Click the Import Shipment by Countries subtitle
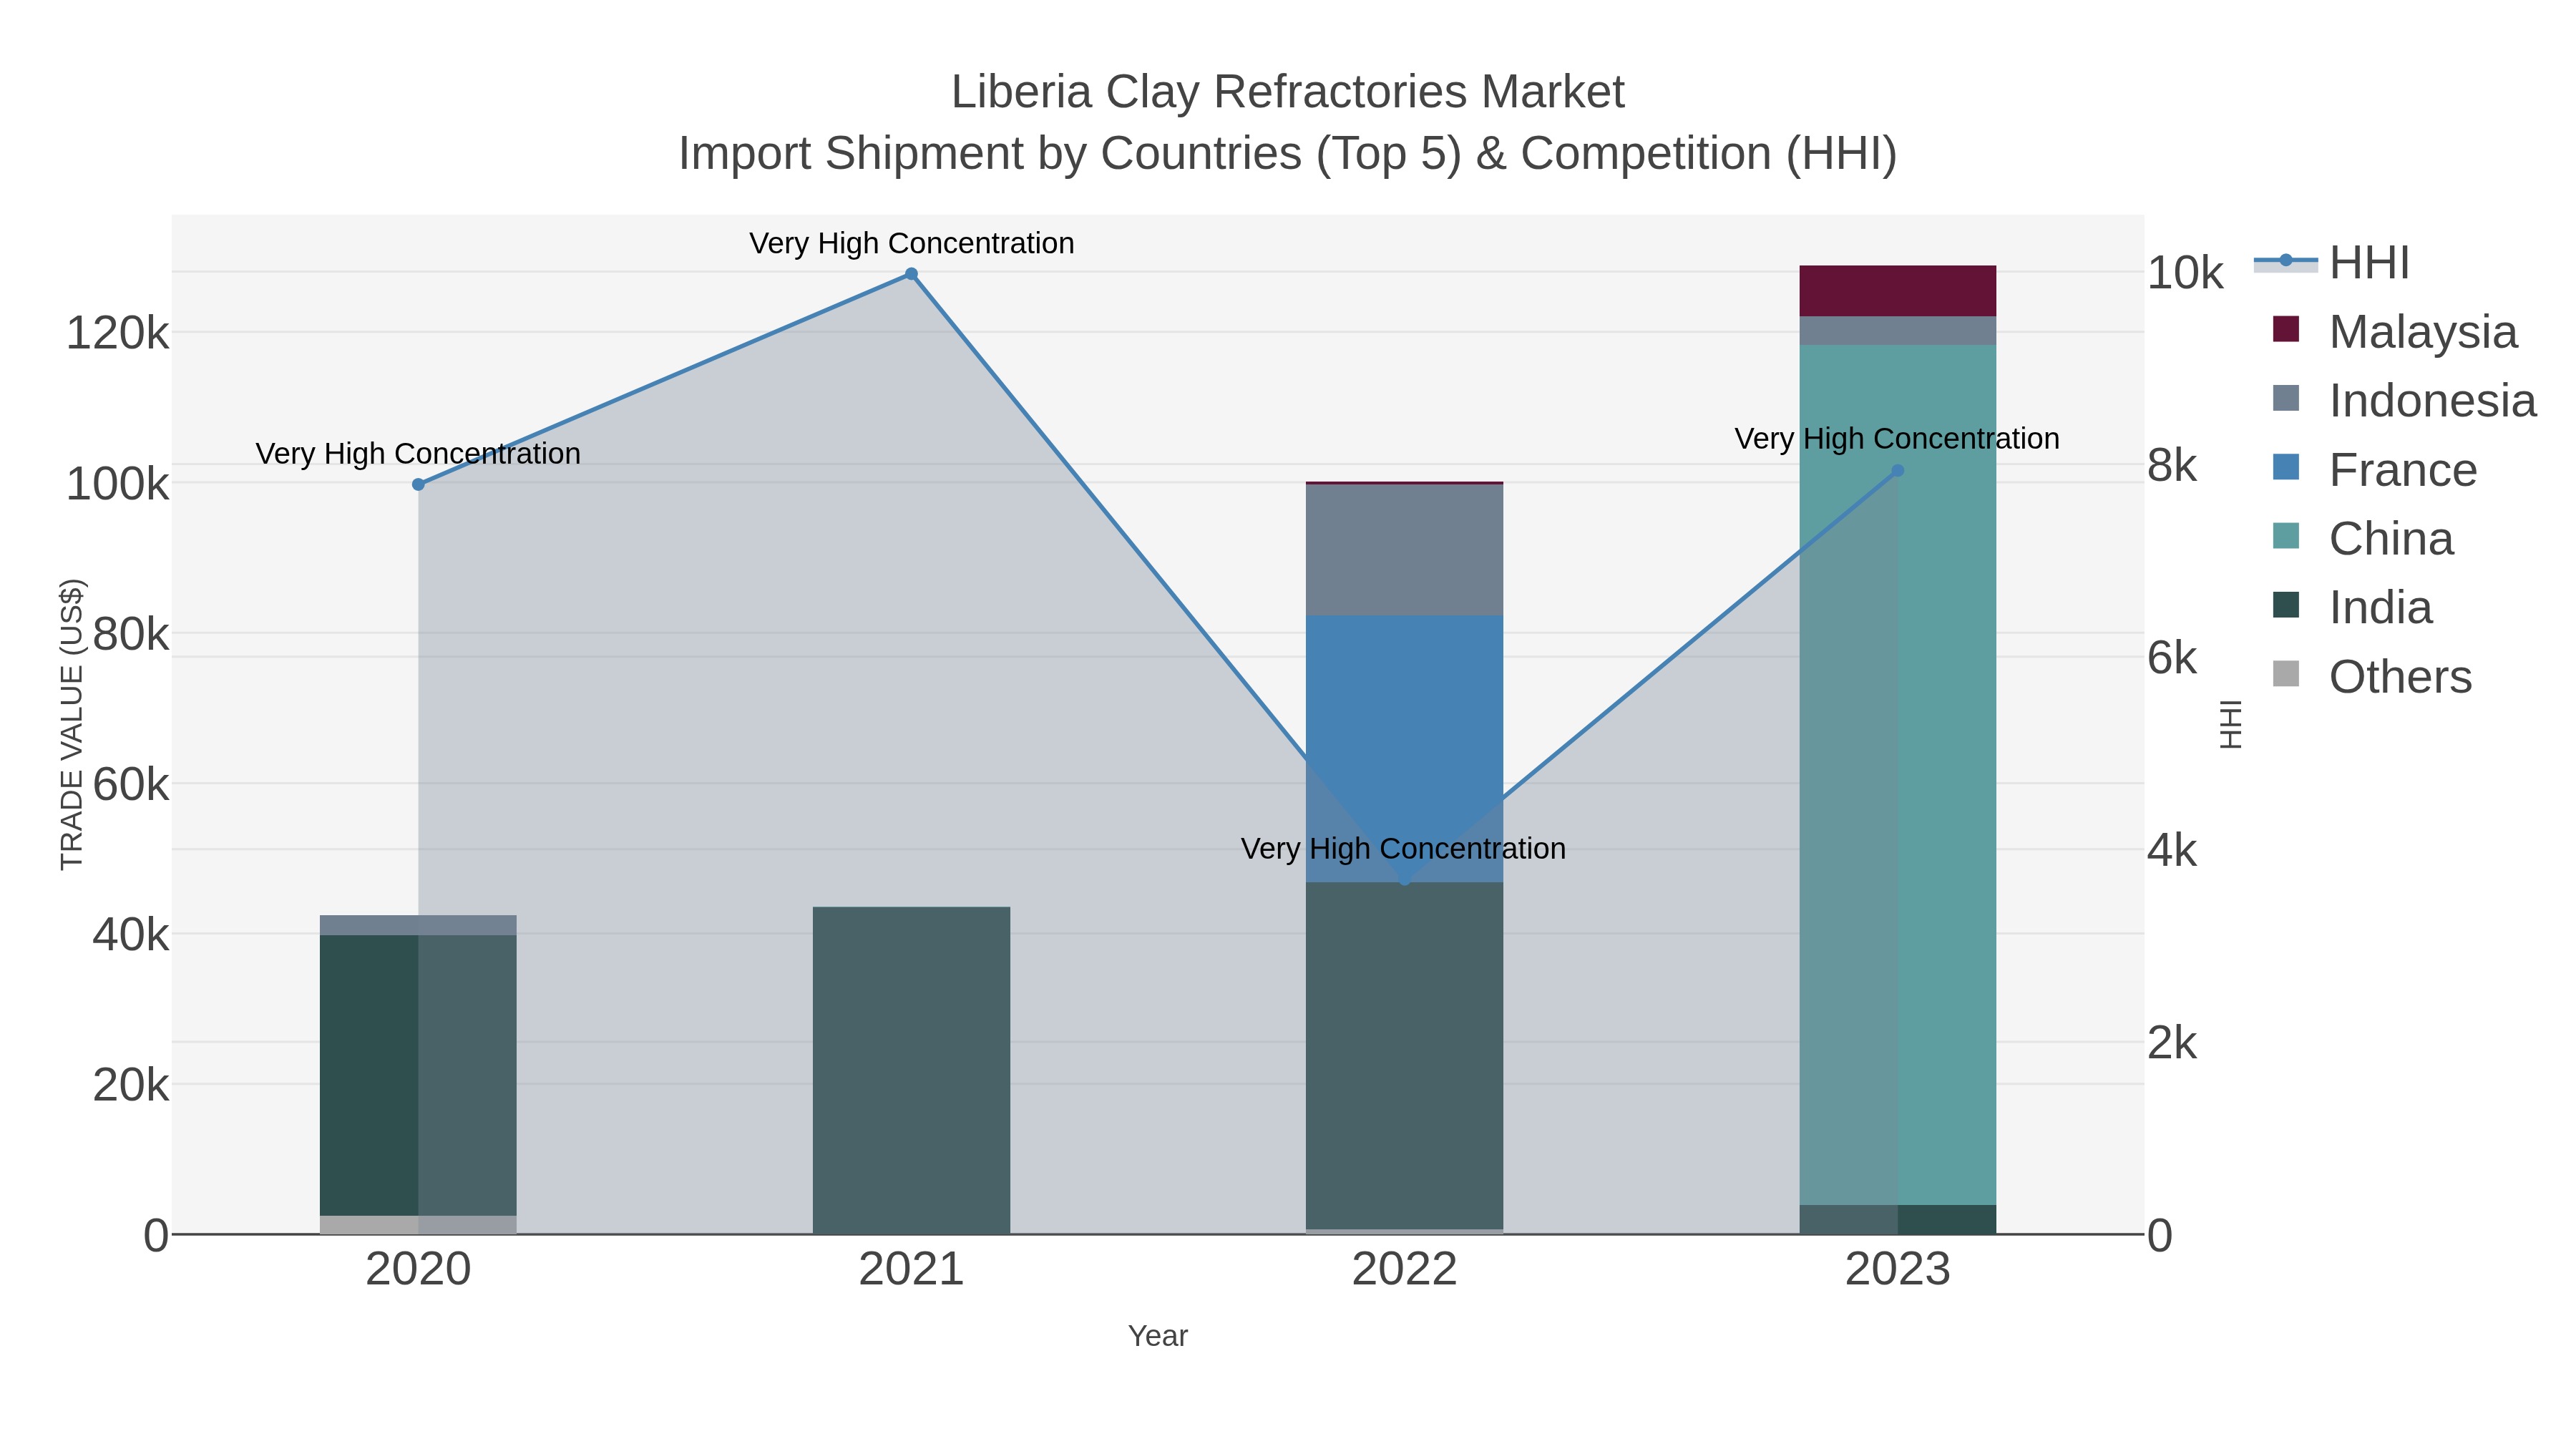 point(1288,154)
